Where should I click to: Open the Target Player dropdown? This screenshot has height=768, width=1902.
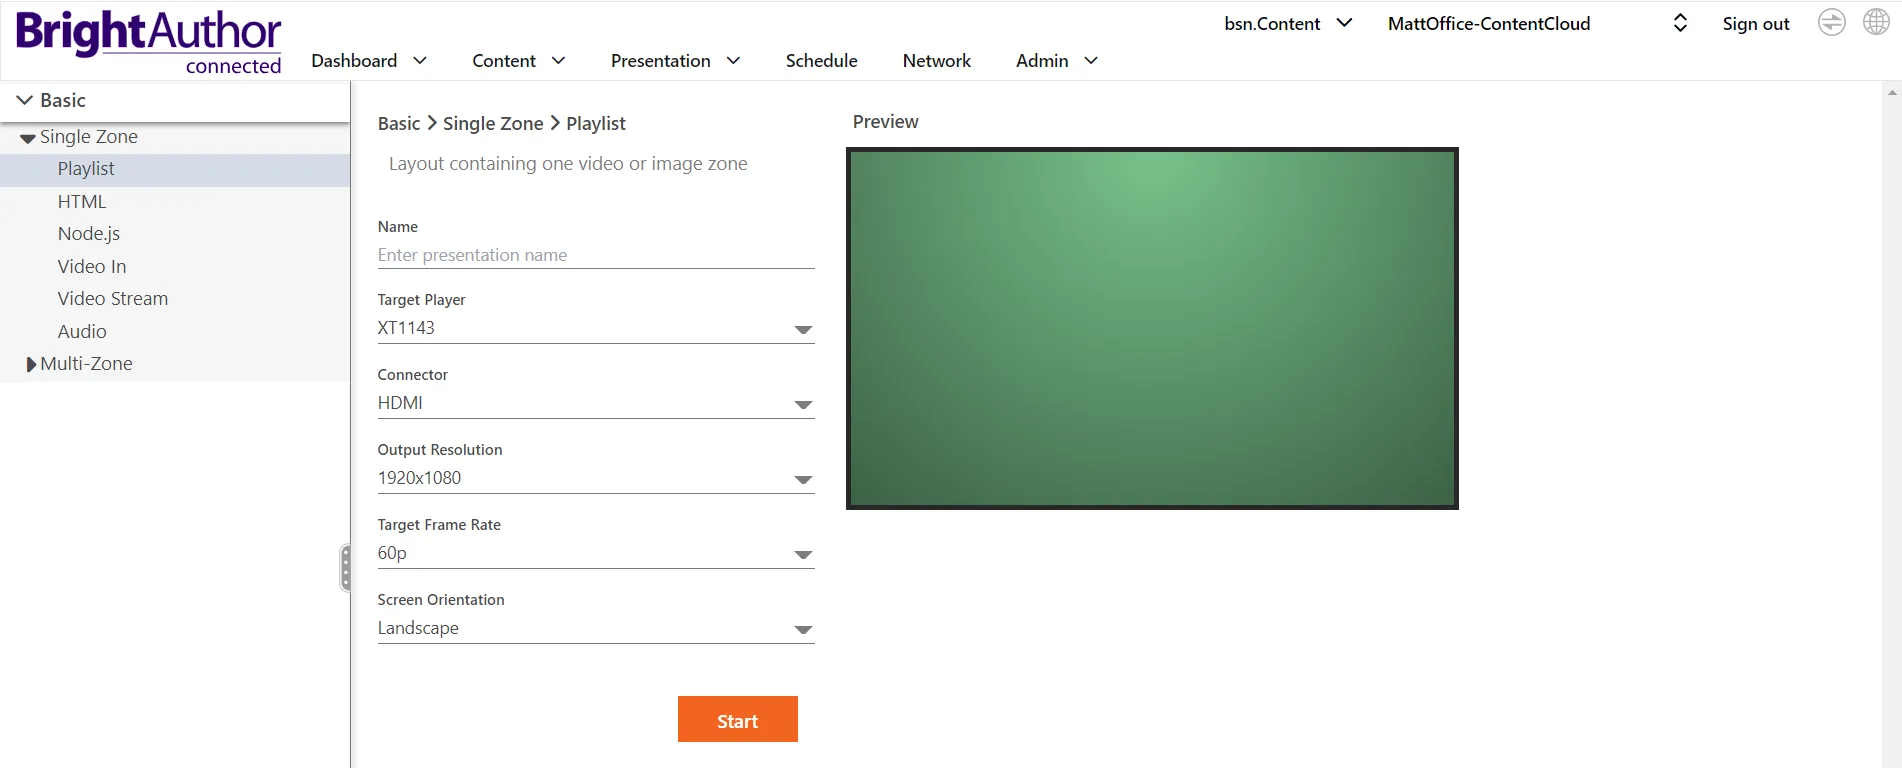(x=596, y=328)
